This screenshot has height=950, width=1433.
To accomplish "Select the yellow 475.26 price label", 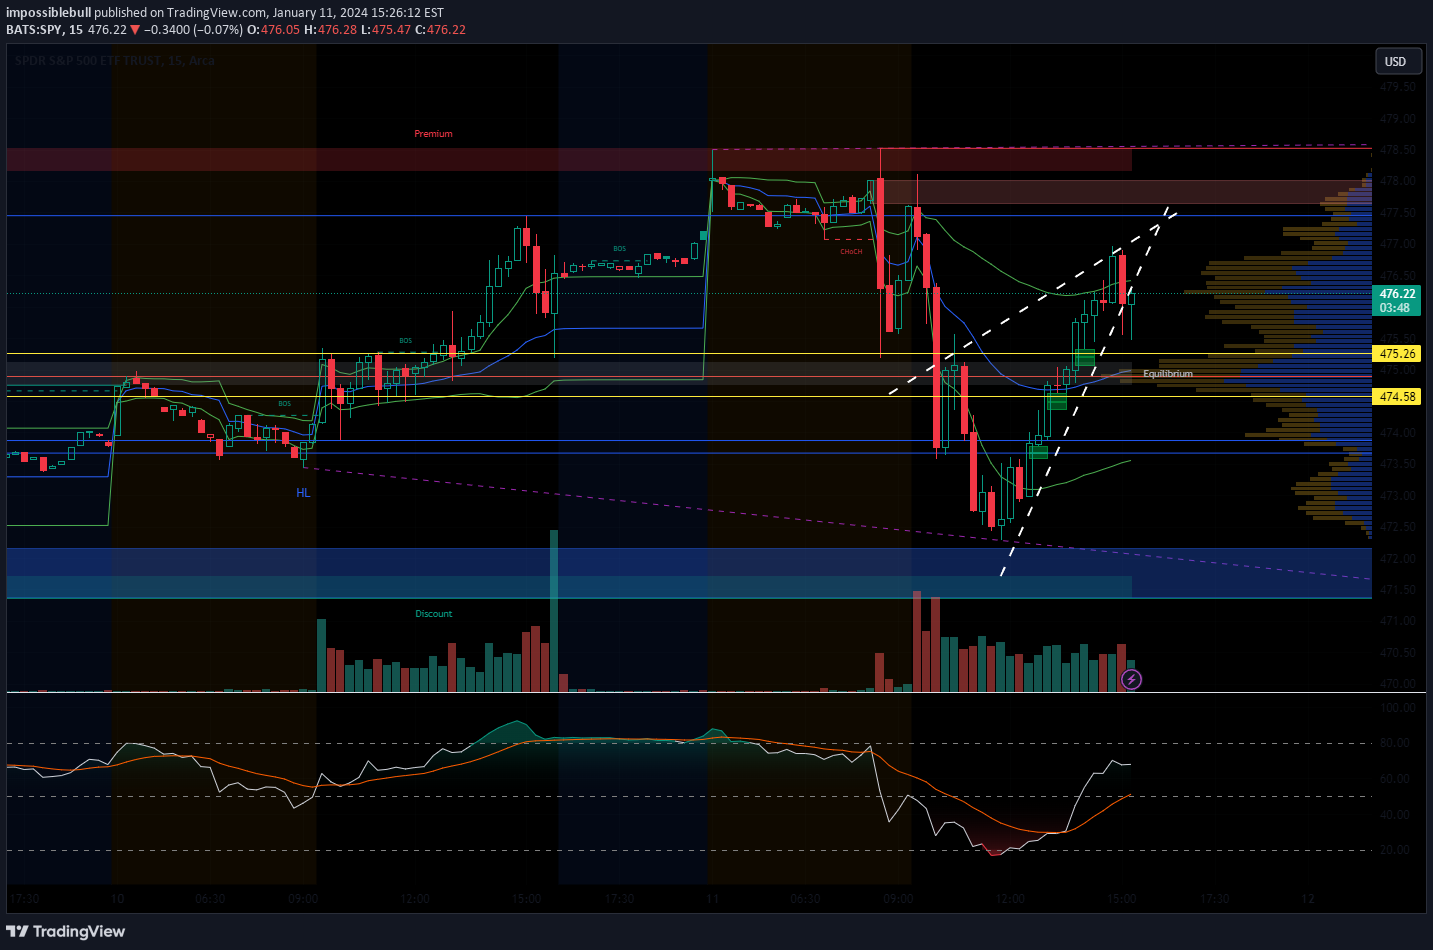I will tap(1397, 354).
